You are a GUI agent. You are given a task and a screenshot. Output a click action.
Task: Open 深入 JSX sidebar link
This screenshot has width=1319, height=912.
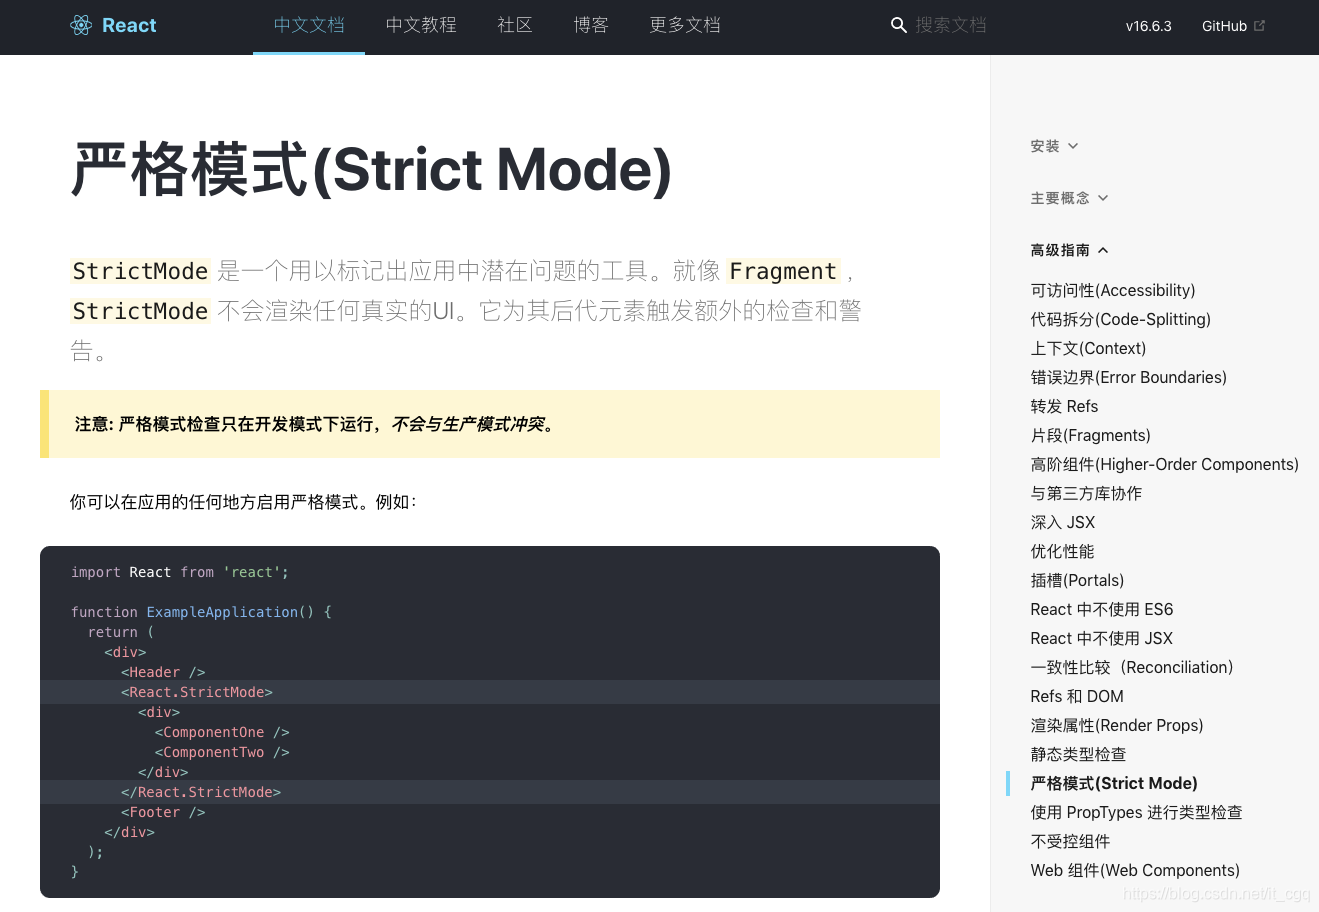[1062, 522]
